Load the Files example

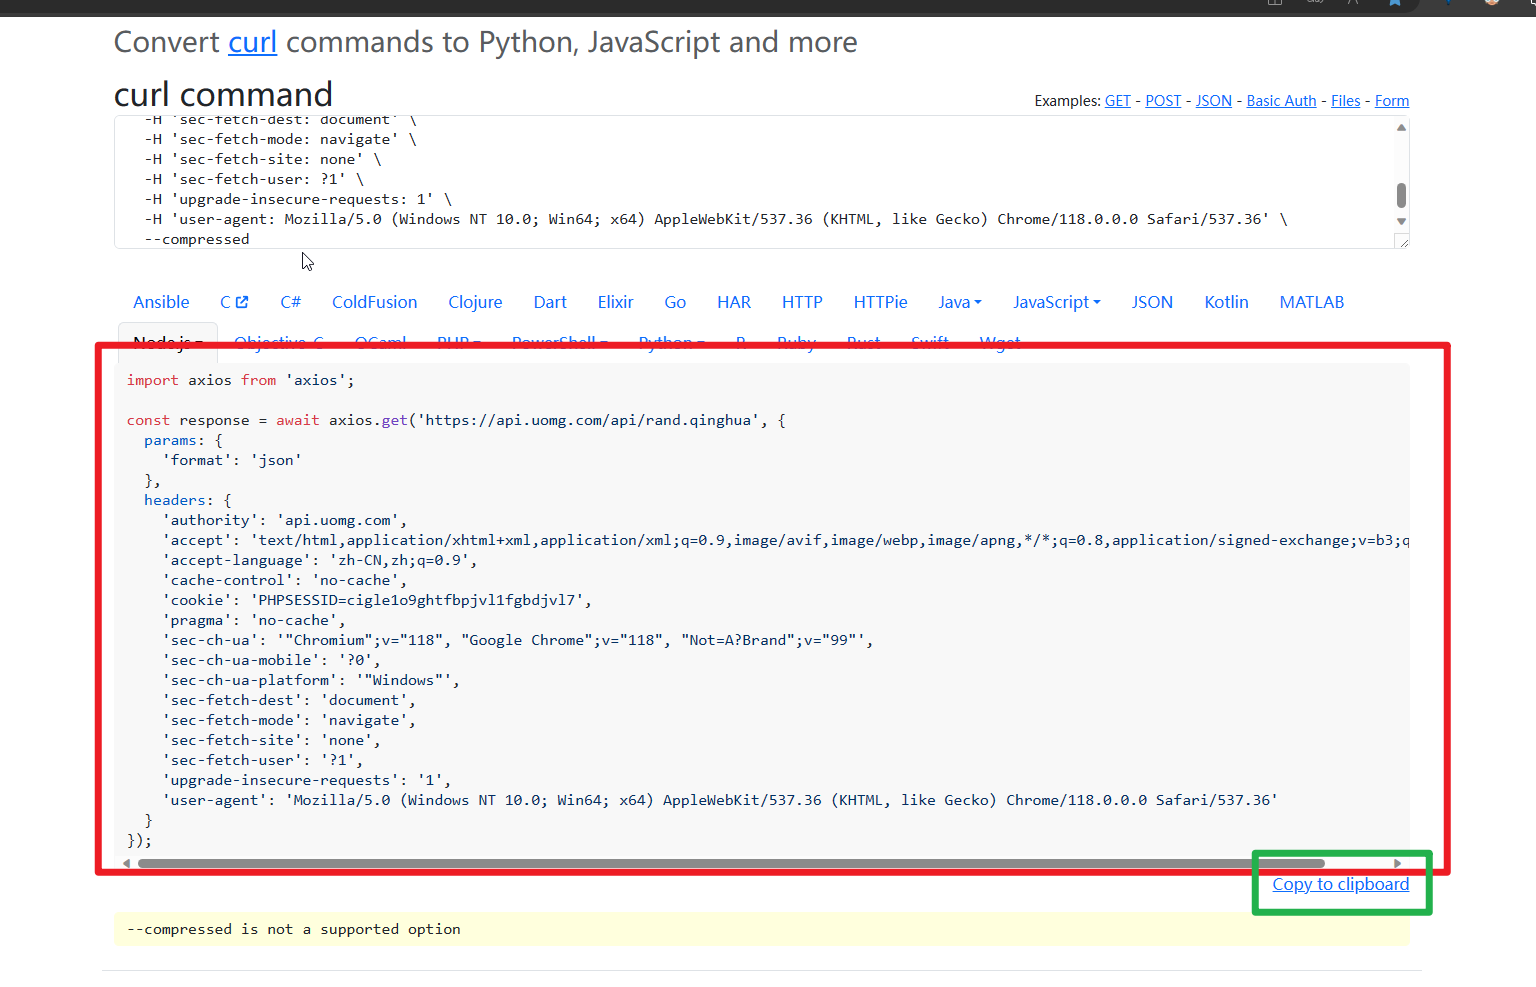click(x=1345, y=101)
